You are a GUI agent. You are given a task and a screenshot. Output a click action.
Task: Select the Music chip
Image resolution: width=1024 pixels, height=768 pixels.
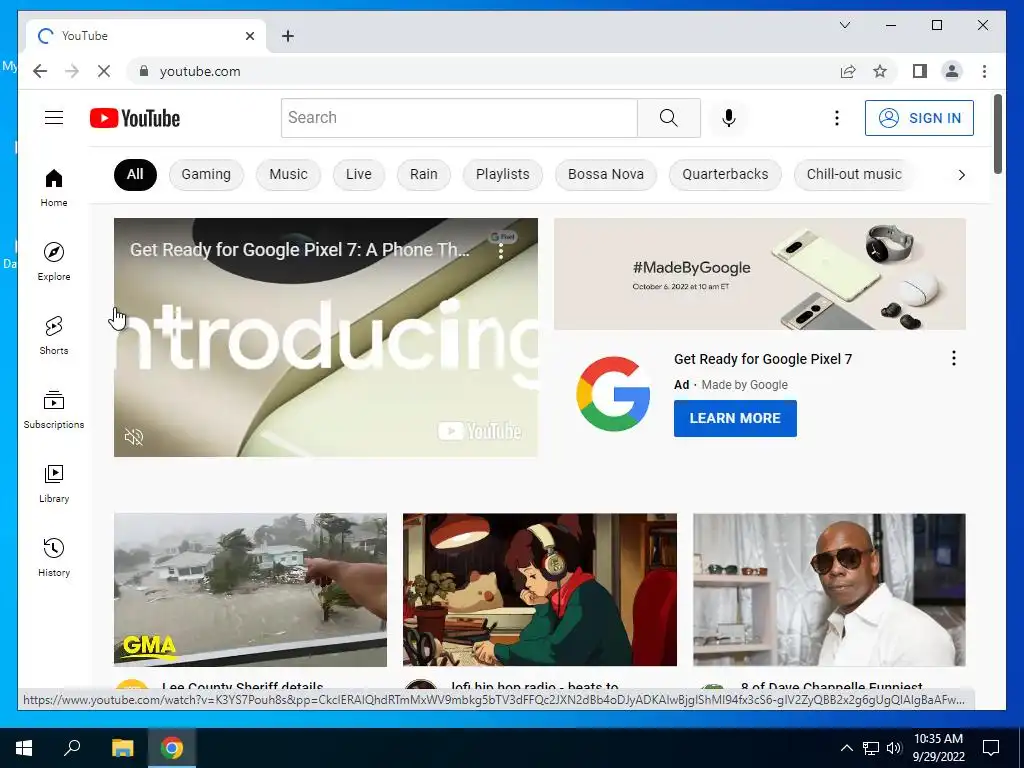pos(288,174)
